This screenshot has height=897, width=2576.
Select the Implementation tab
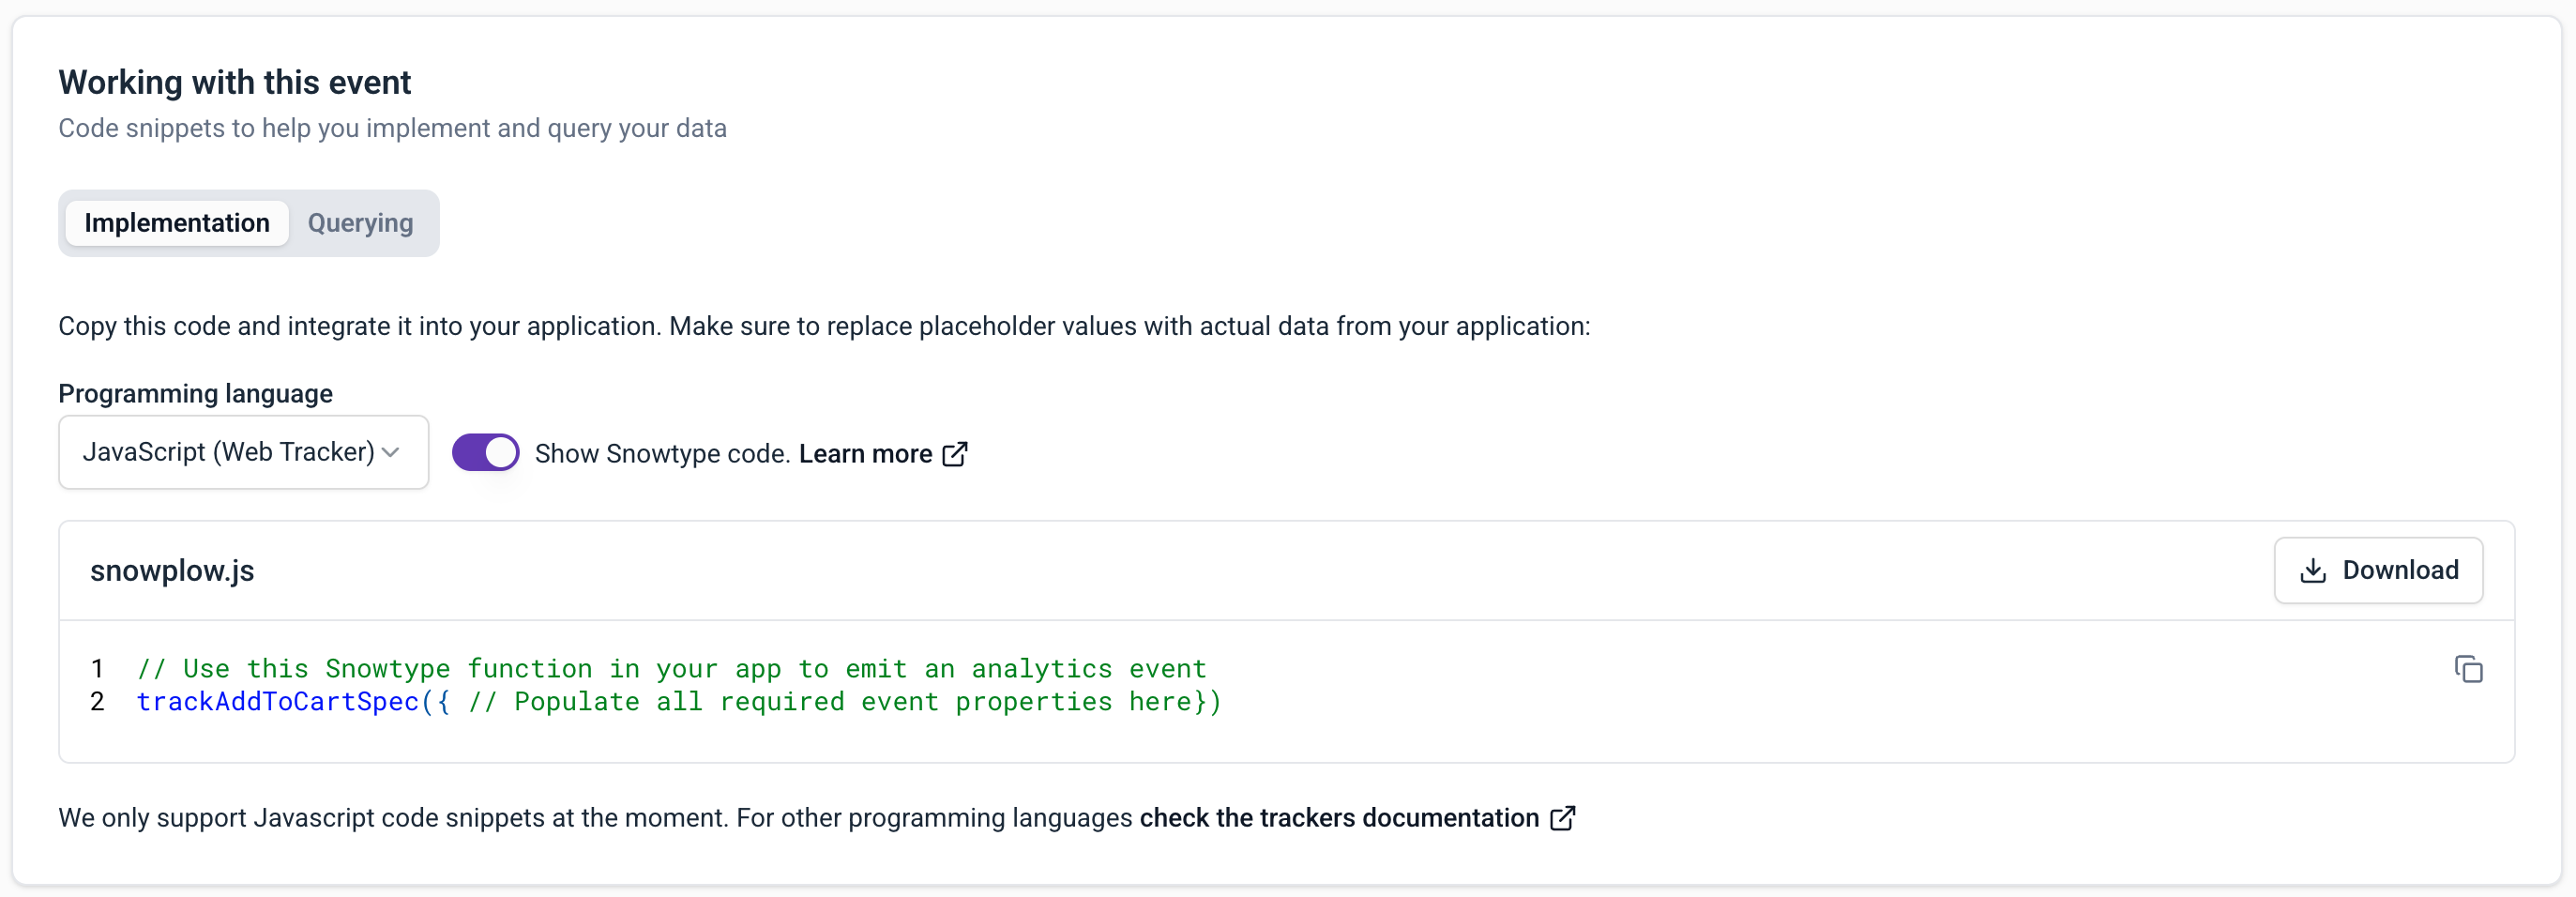coord(177,223)
